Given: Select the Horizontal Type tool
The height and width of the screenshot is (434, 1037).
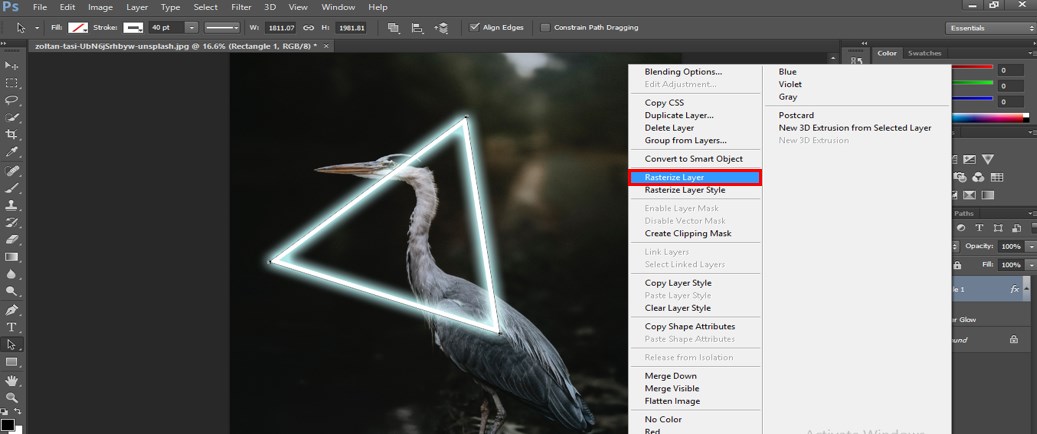Looking at the screenshot, I should pos(11,327).
